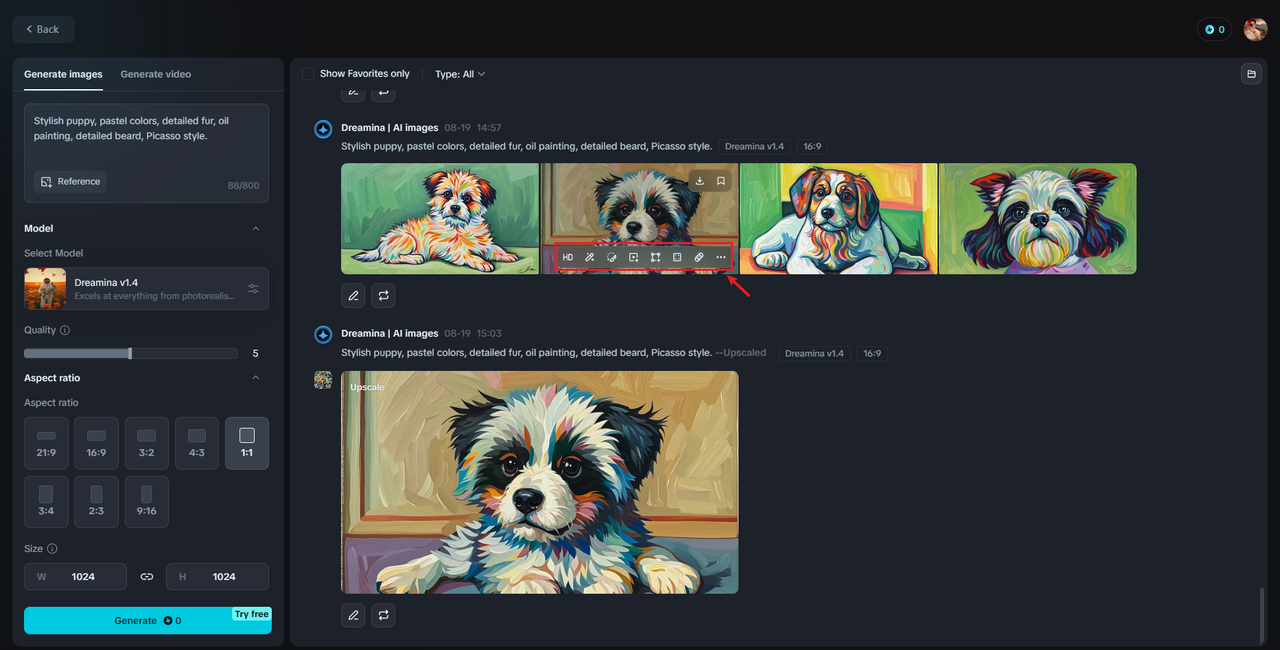The image size is (1280, 650).
Task: Click the credits counter showing 0 in the header
Action: 1214,29
